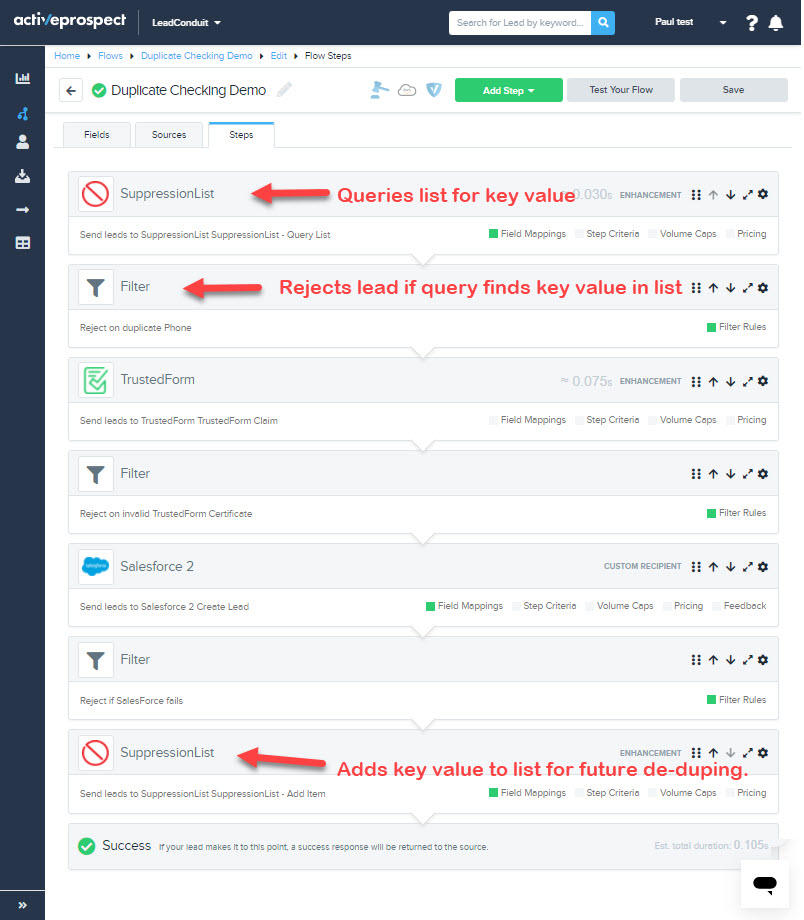This screenshot has height=920, width=804.
Task: Go to Flows breadcrumb
Action: tap(110, 56)
